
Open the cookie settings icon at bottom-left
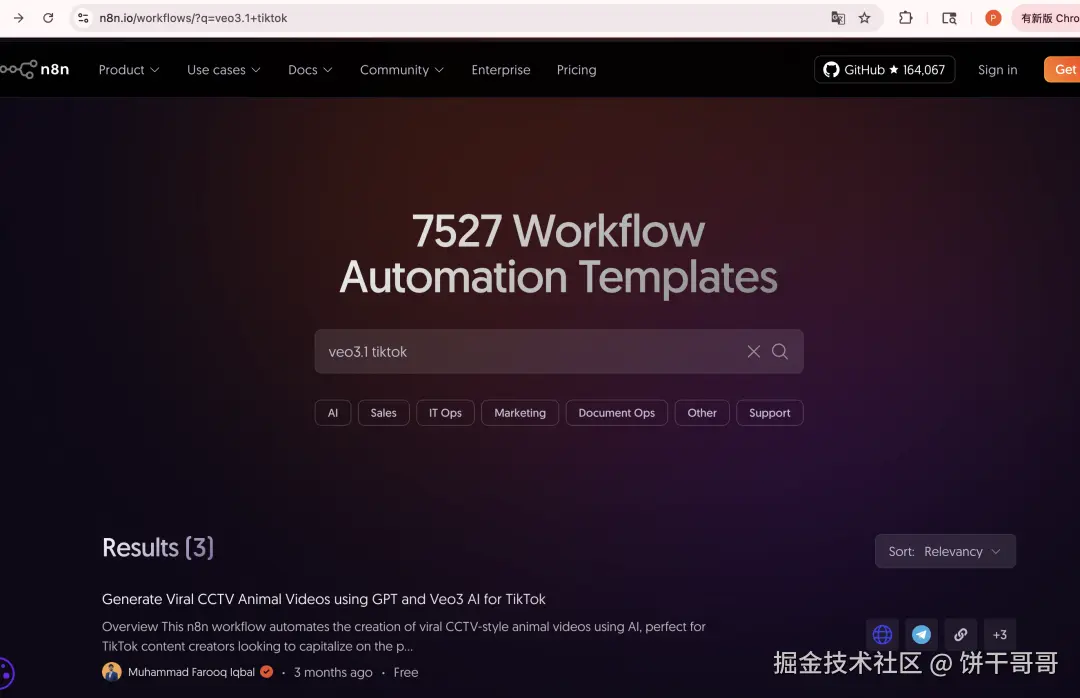coord(6,673)
